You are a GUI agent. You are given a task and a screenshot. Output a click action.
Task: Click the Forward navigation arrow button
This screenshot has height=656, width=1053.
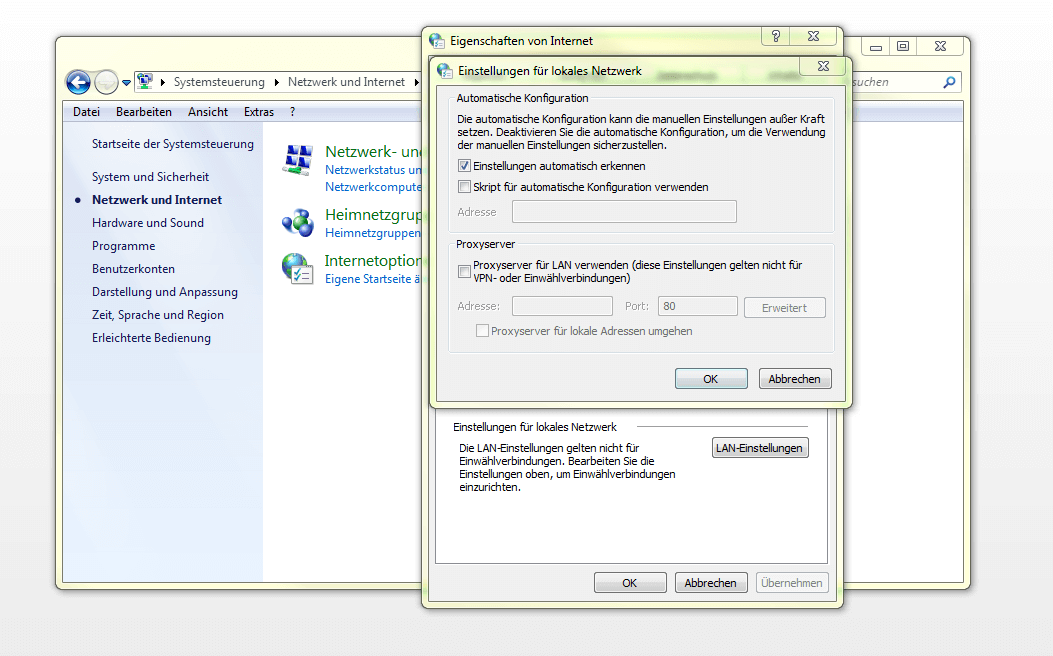click(106, 82)
